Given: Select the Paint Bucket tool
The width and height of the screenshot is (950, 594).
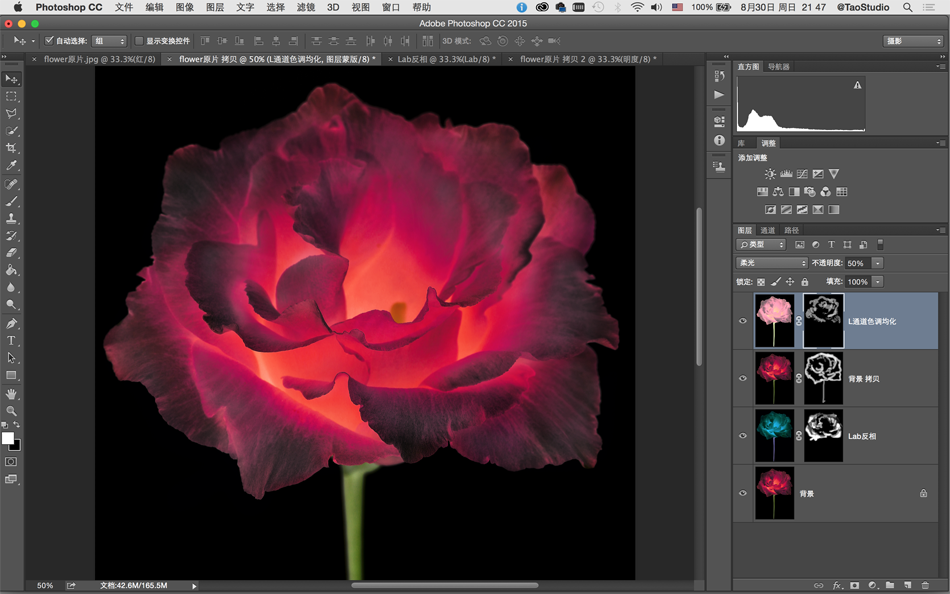Looking at the screenshot, I should (x=12, y=270).
